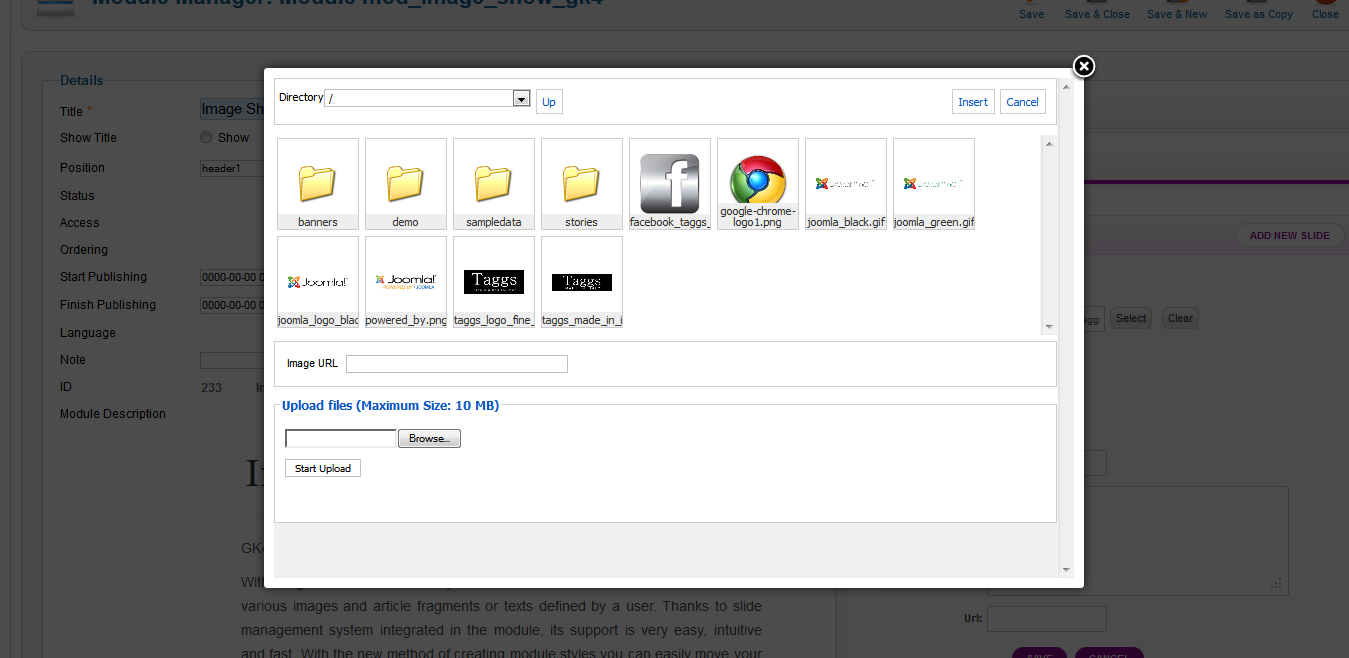
Task: Click the upload file path field
Action: [341, 438]
